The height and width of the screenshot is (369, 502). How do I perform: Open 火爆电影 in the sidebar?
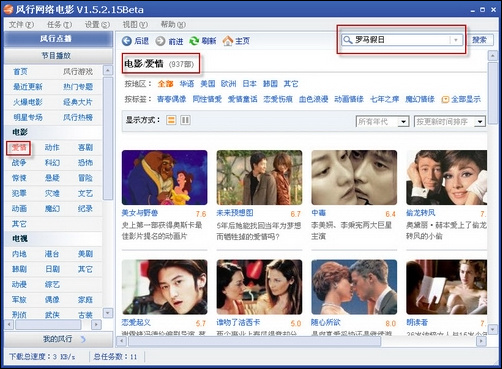click(28, 102)
